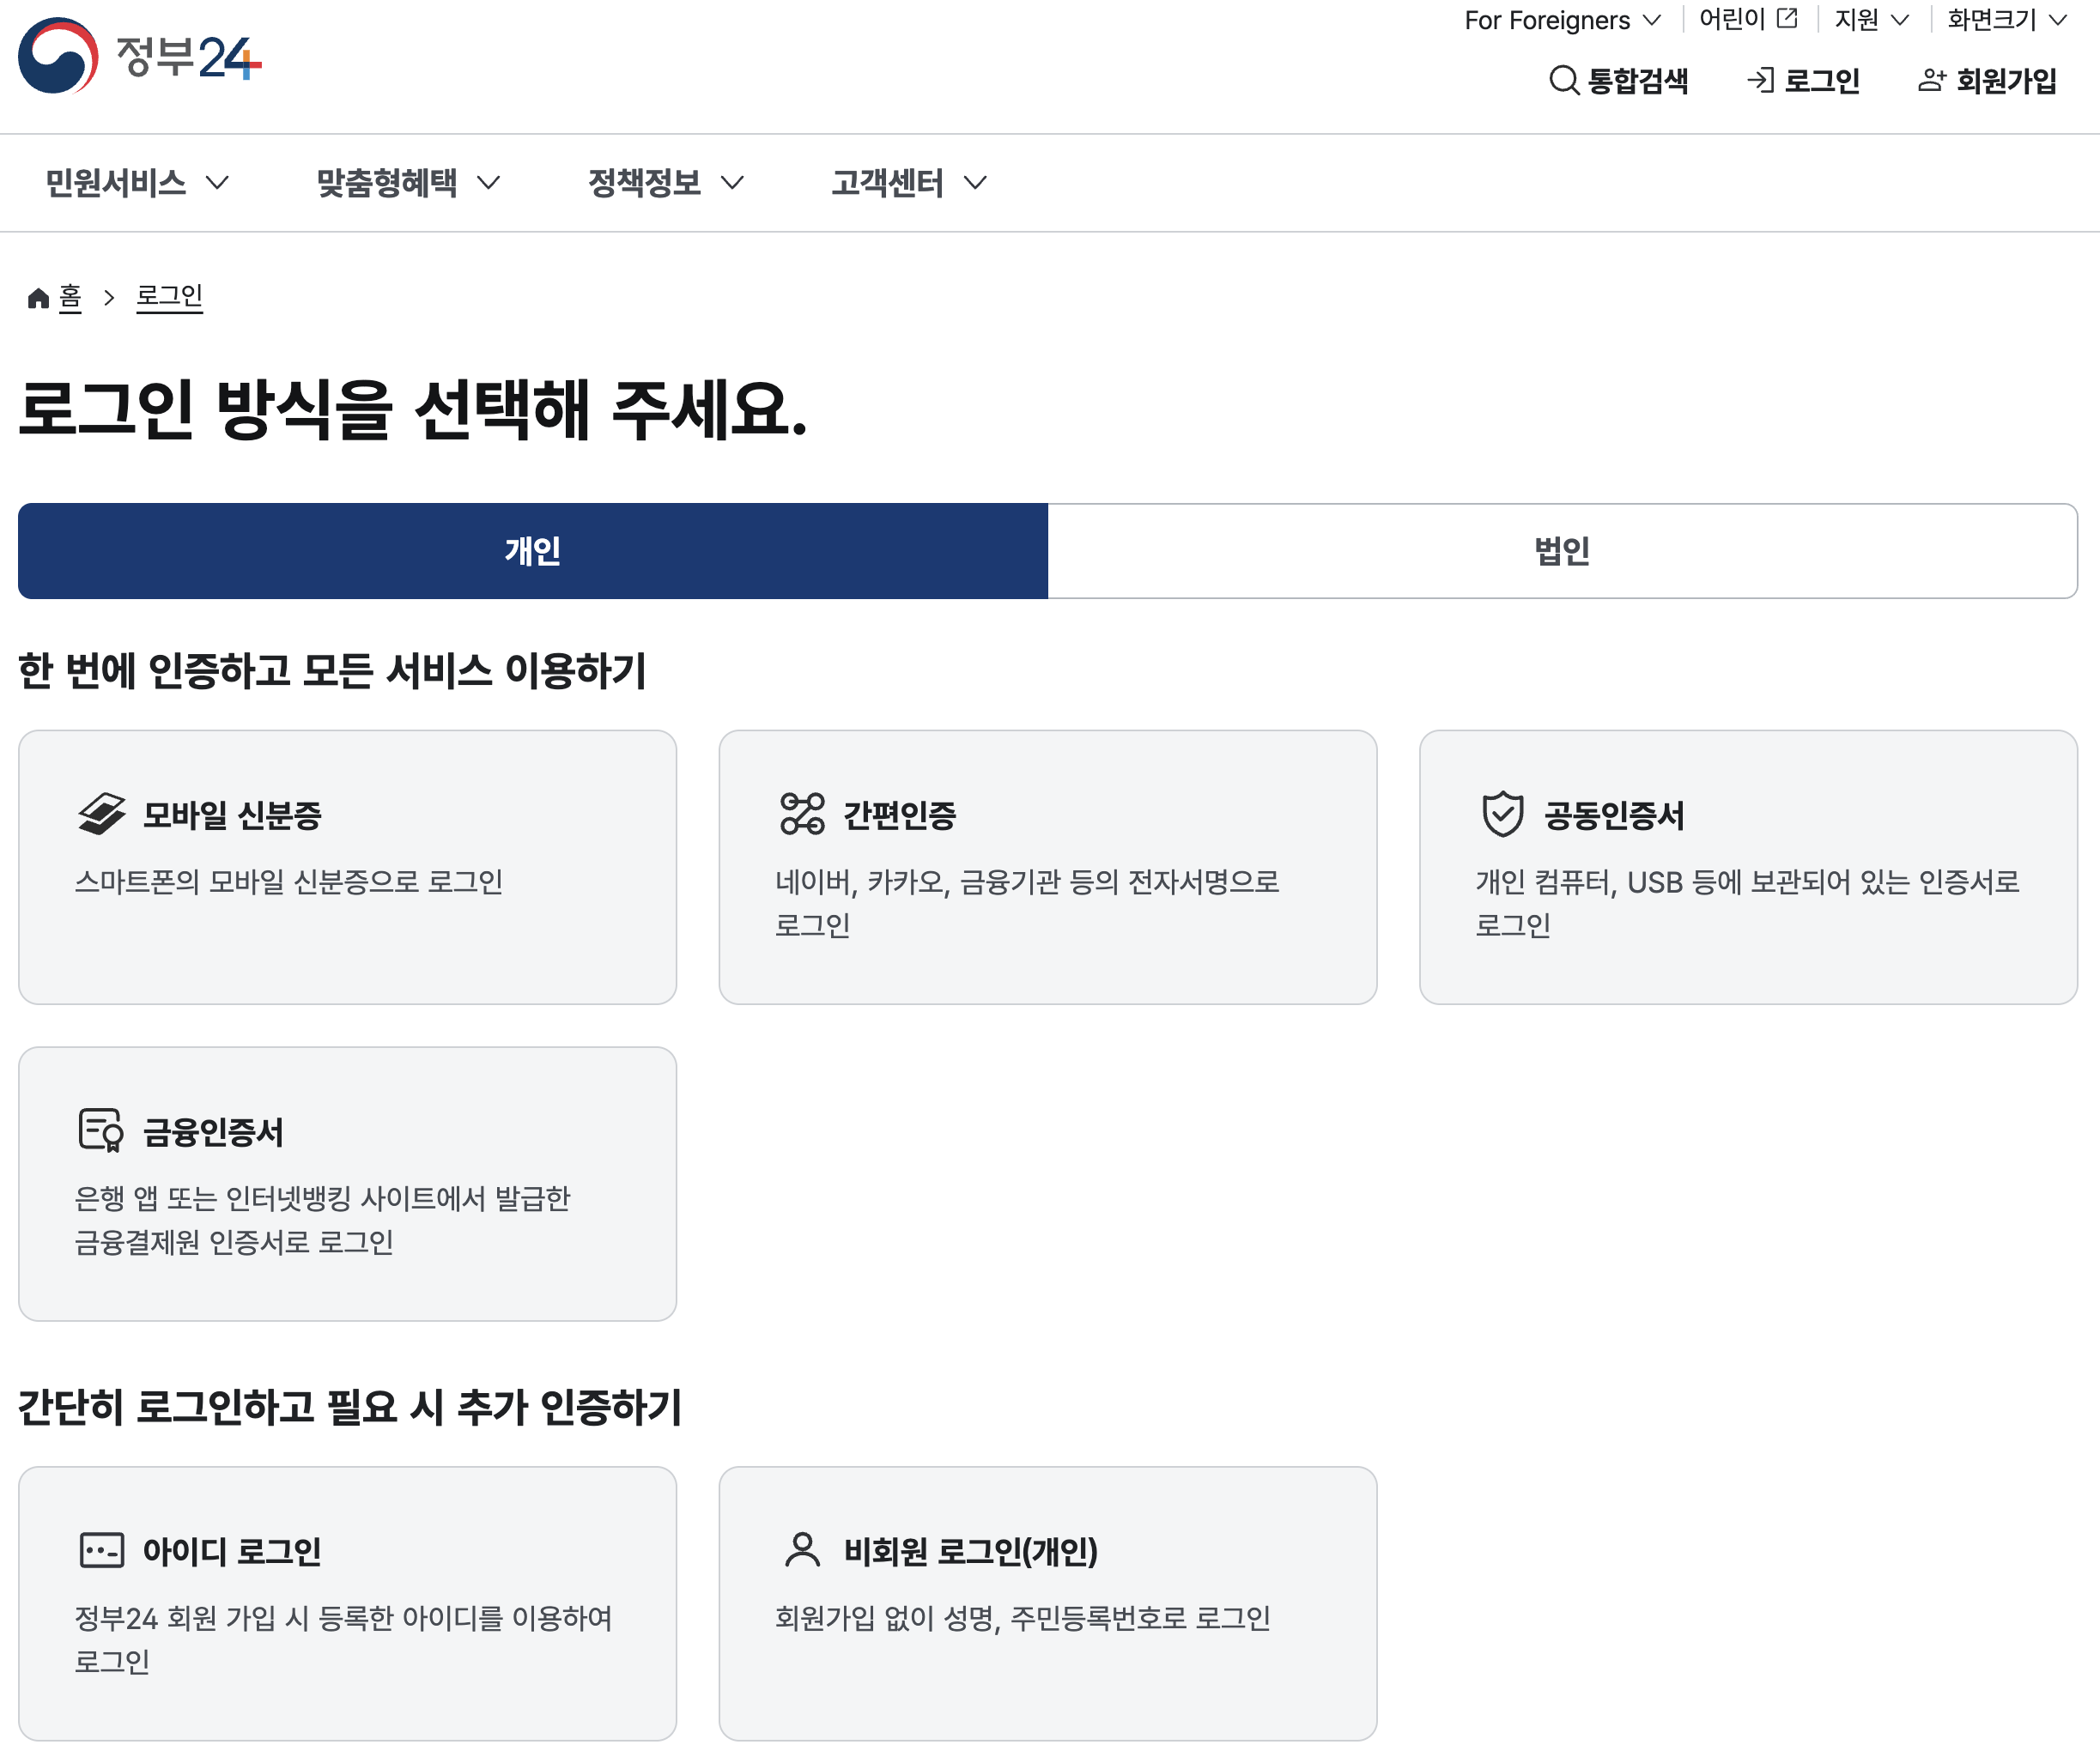Click the 회원가입 link

1987,80
